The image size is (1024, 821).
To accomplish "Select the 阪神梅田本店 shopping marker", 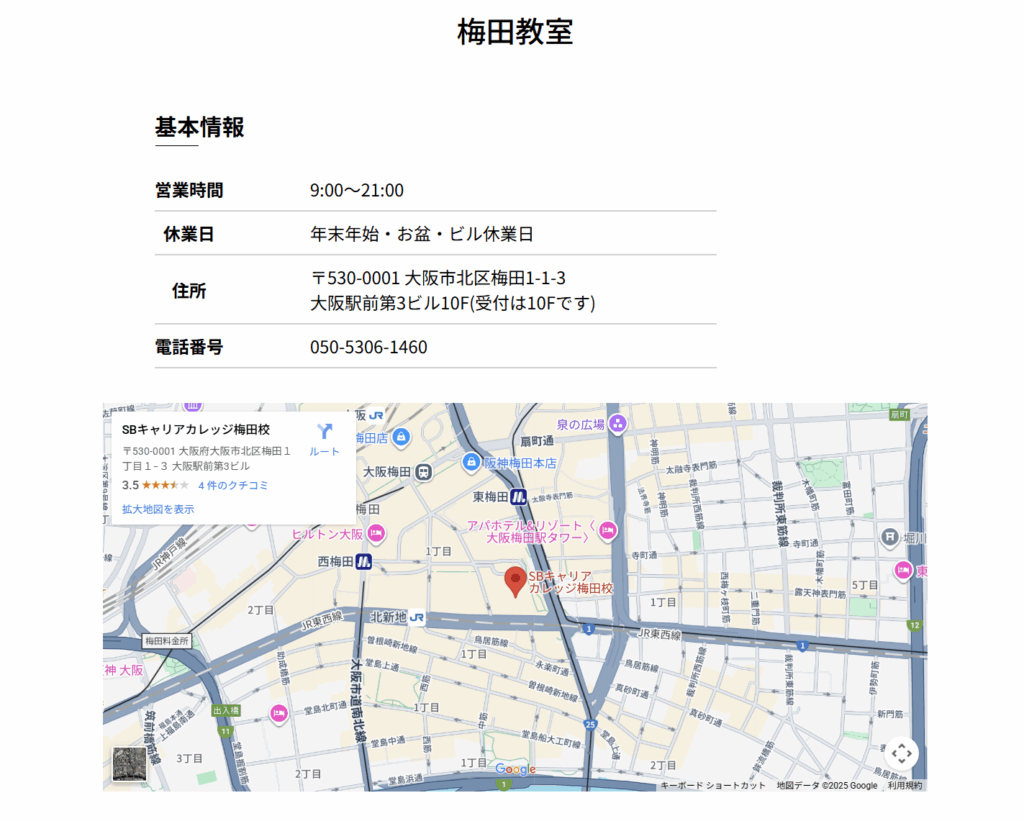I will [x=472, y=462].
